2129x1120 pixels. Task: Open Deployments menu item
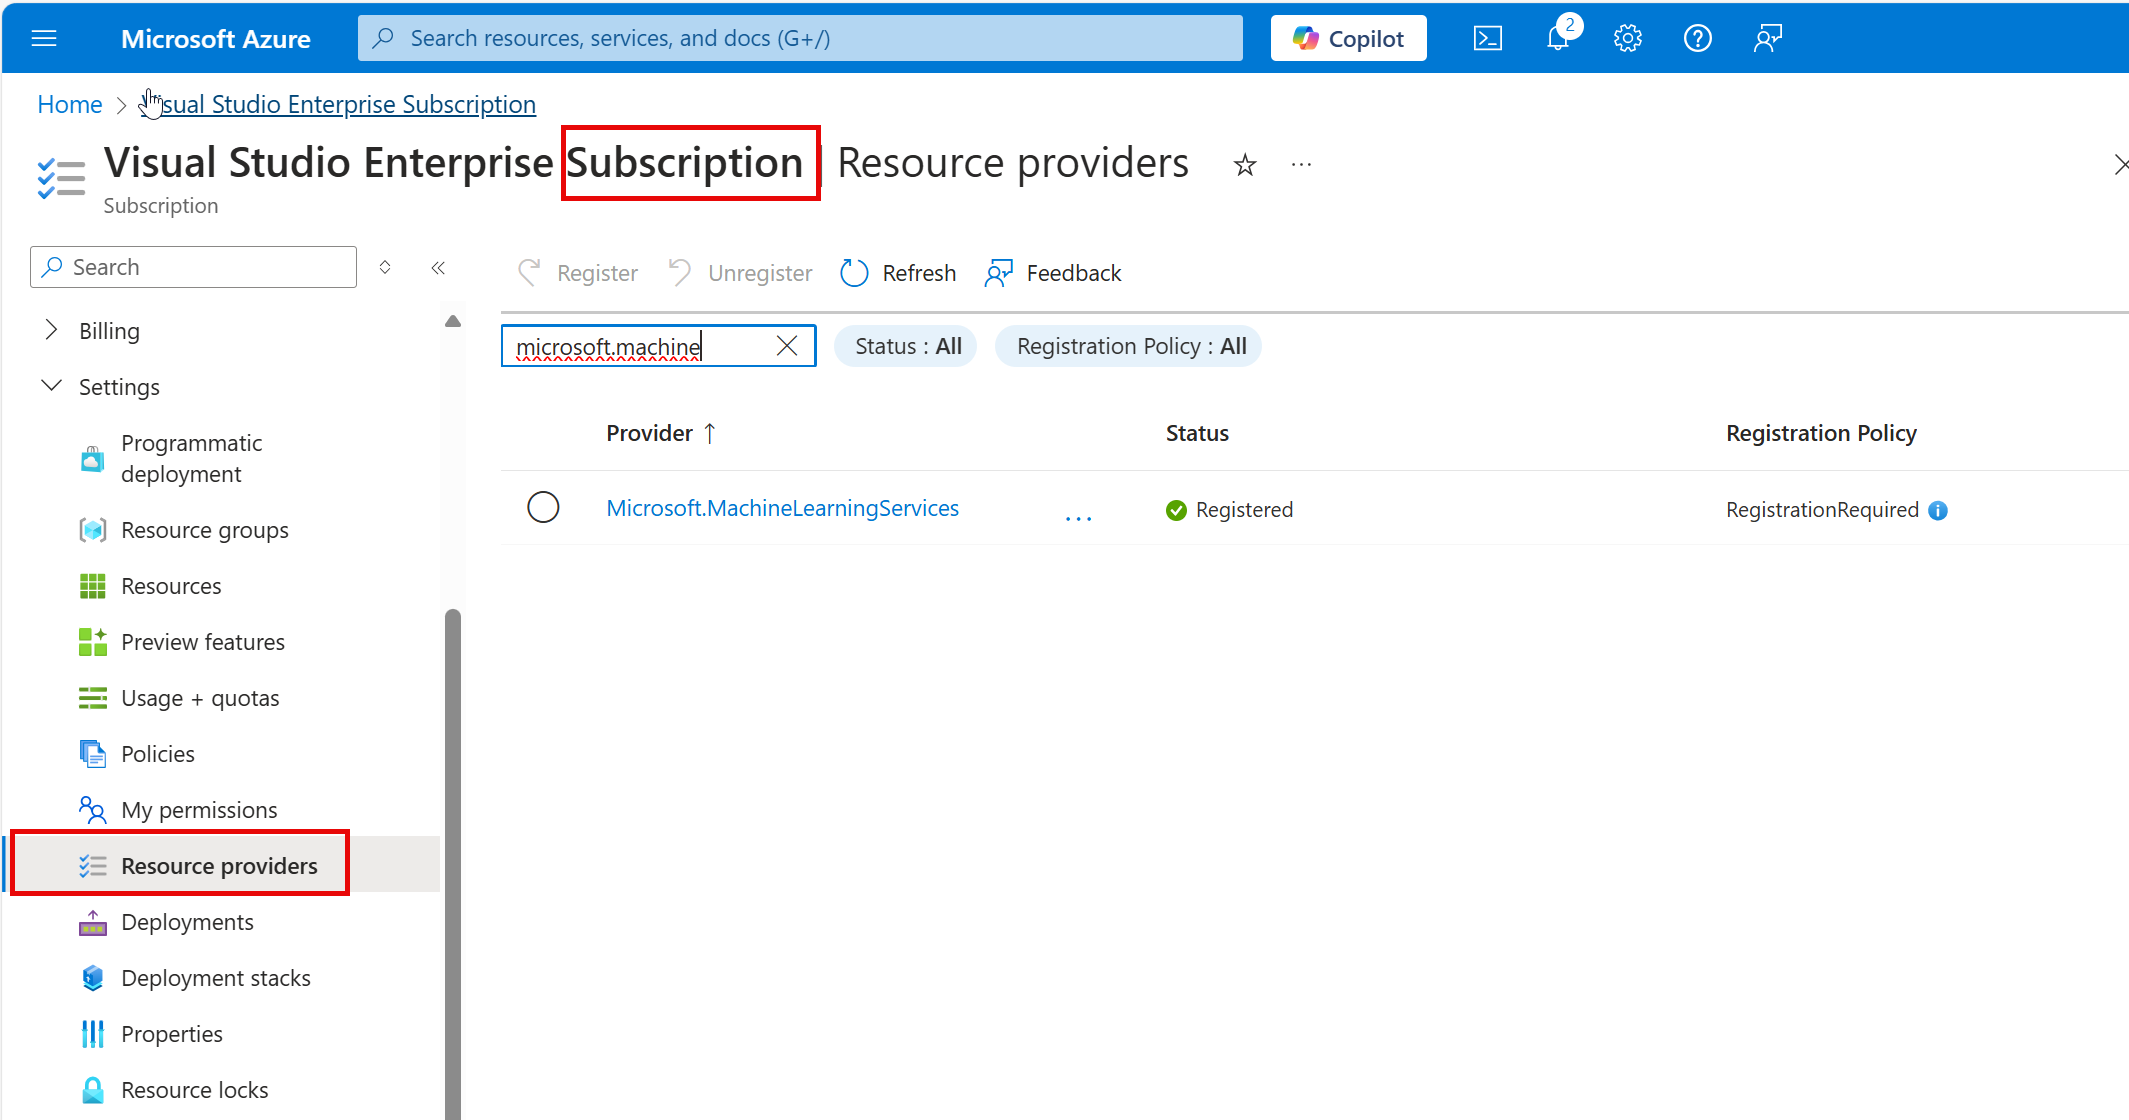187,922
